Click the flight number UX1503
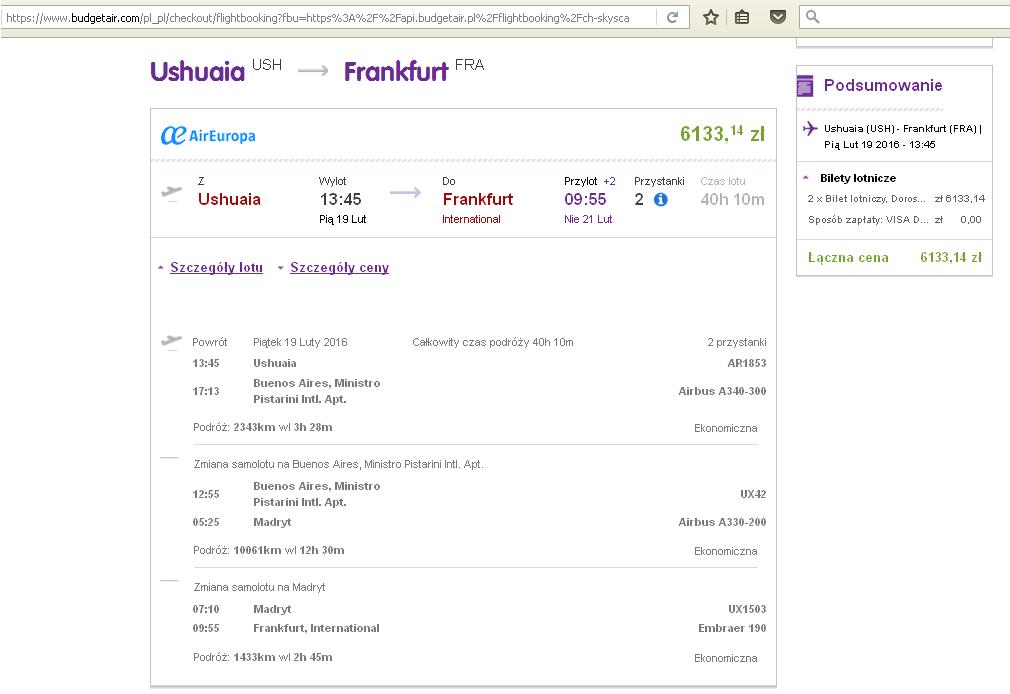 747,609
